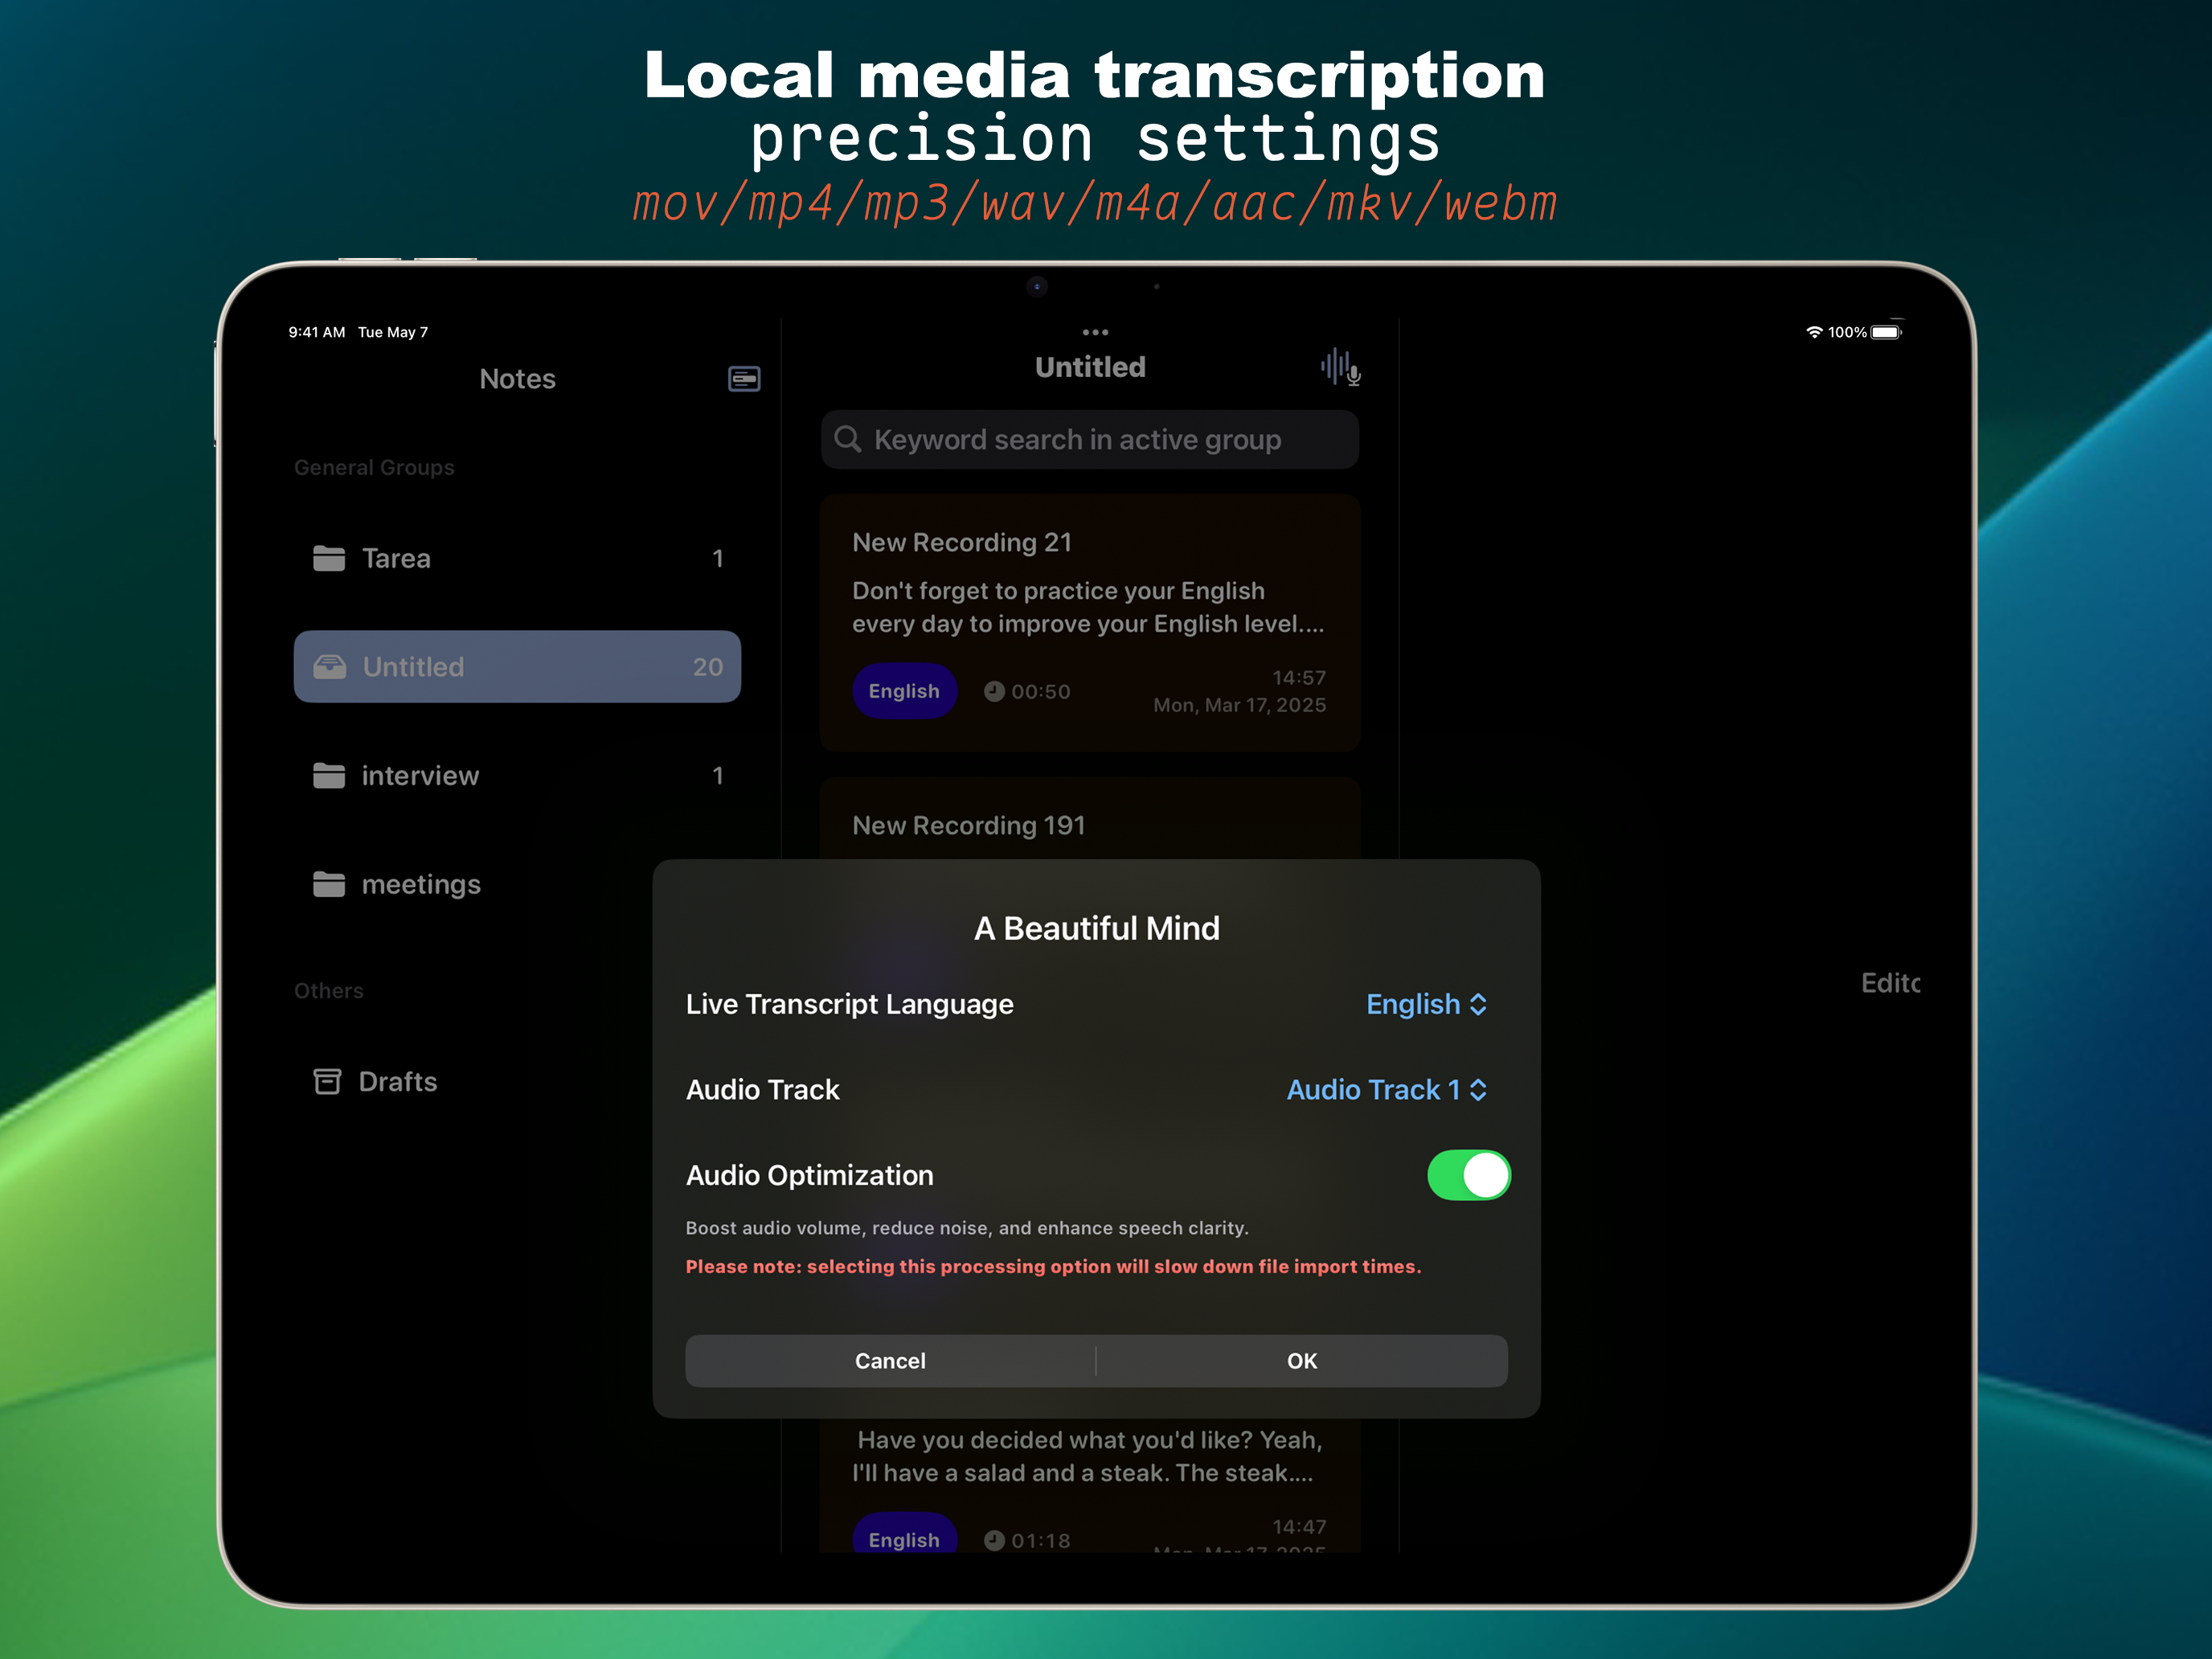Select the Untitled group with 20 notes
Viewport: 2212px width, 1659px height.
(x=517, y=667)
